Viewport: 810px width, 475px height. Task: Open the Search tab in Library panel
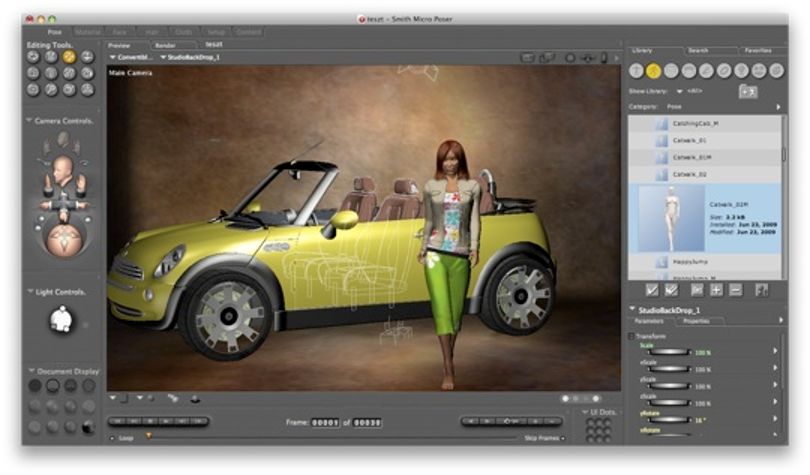coord(697,50)
